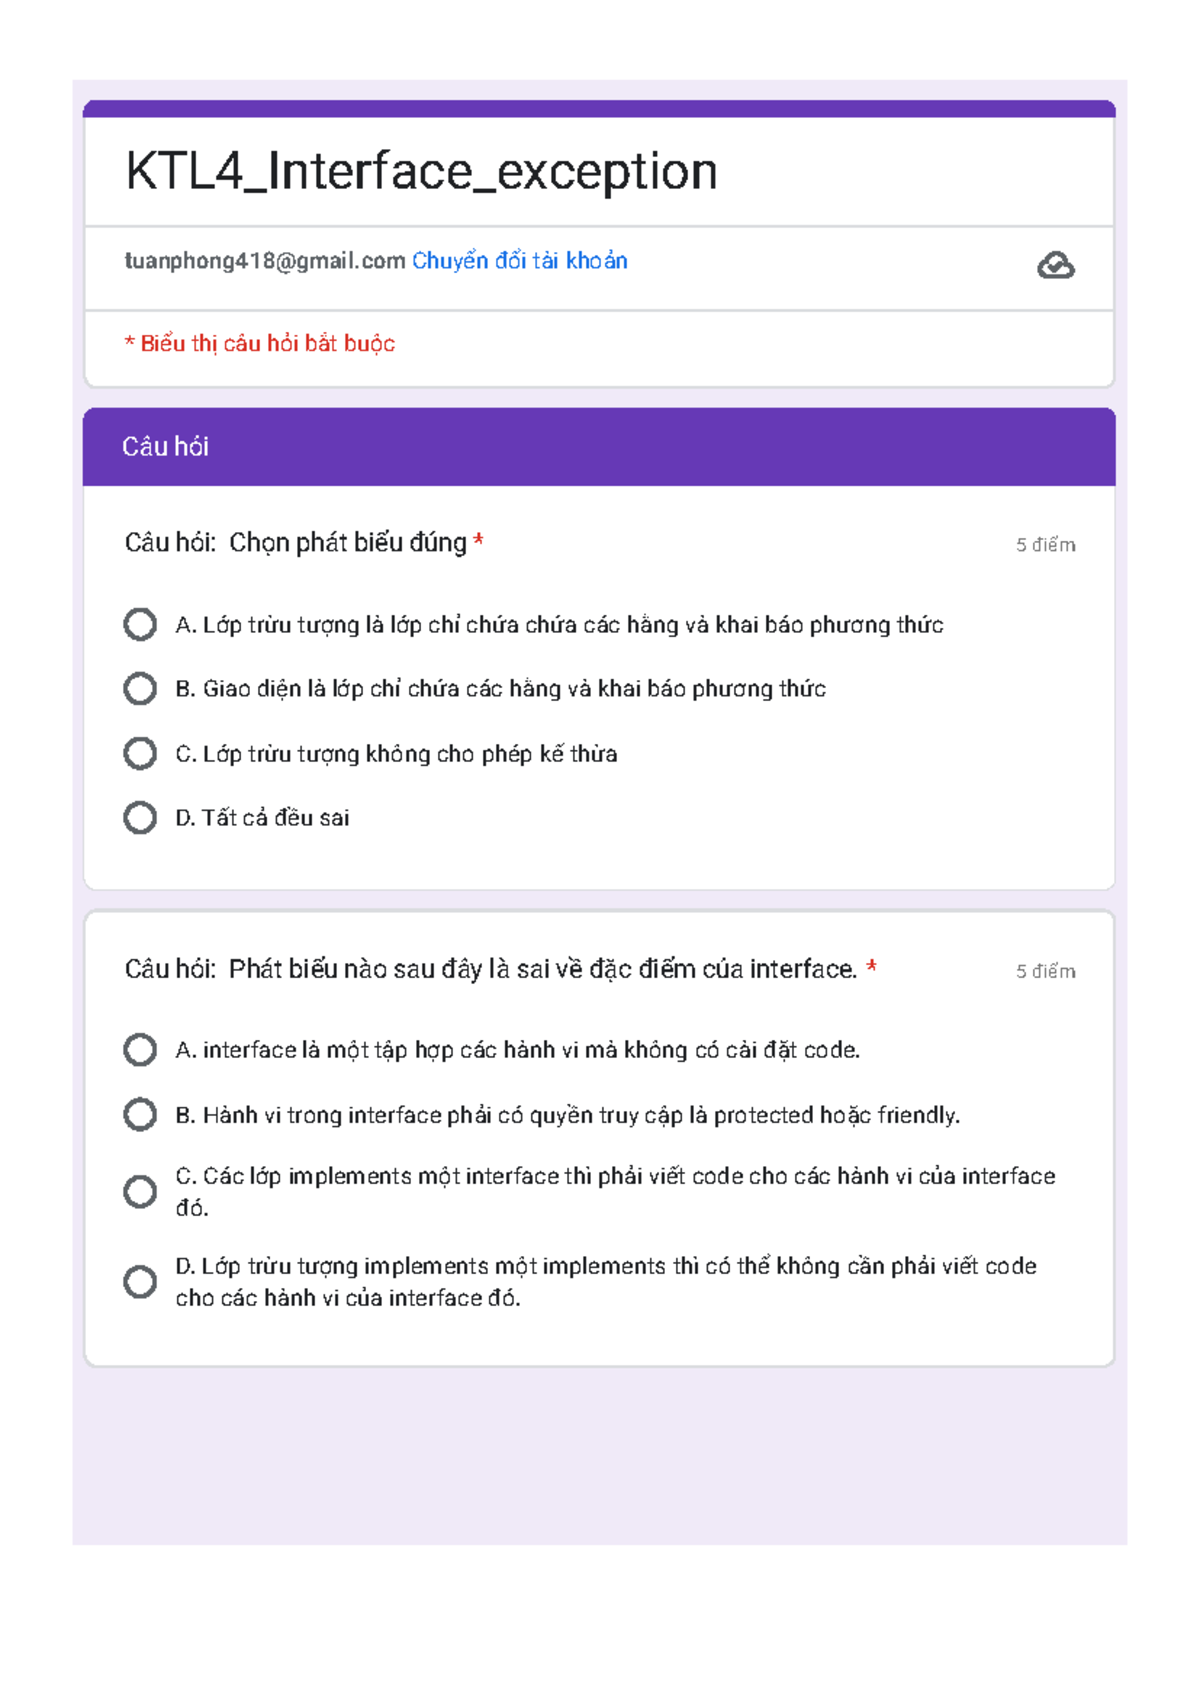Screen dimensions: 1200x1696
Task: Click the label text D. Tất cả đều sai
Action: pos(262,818)
